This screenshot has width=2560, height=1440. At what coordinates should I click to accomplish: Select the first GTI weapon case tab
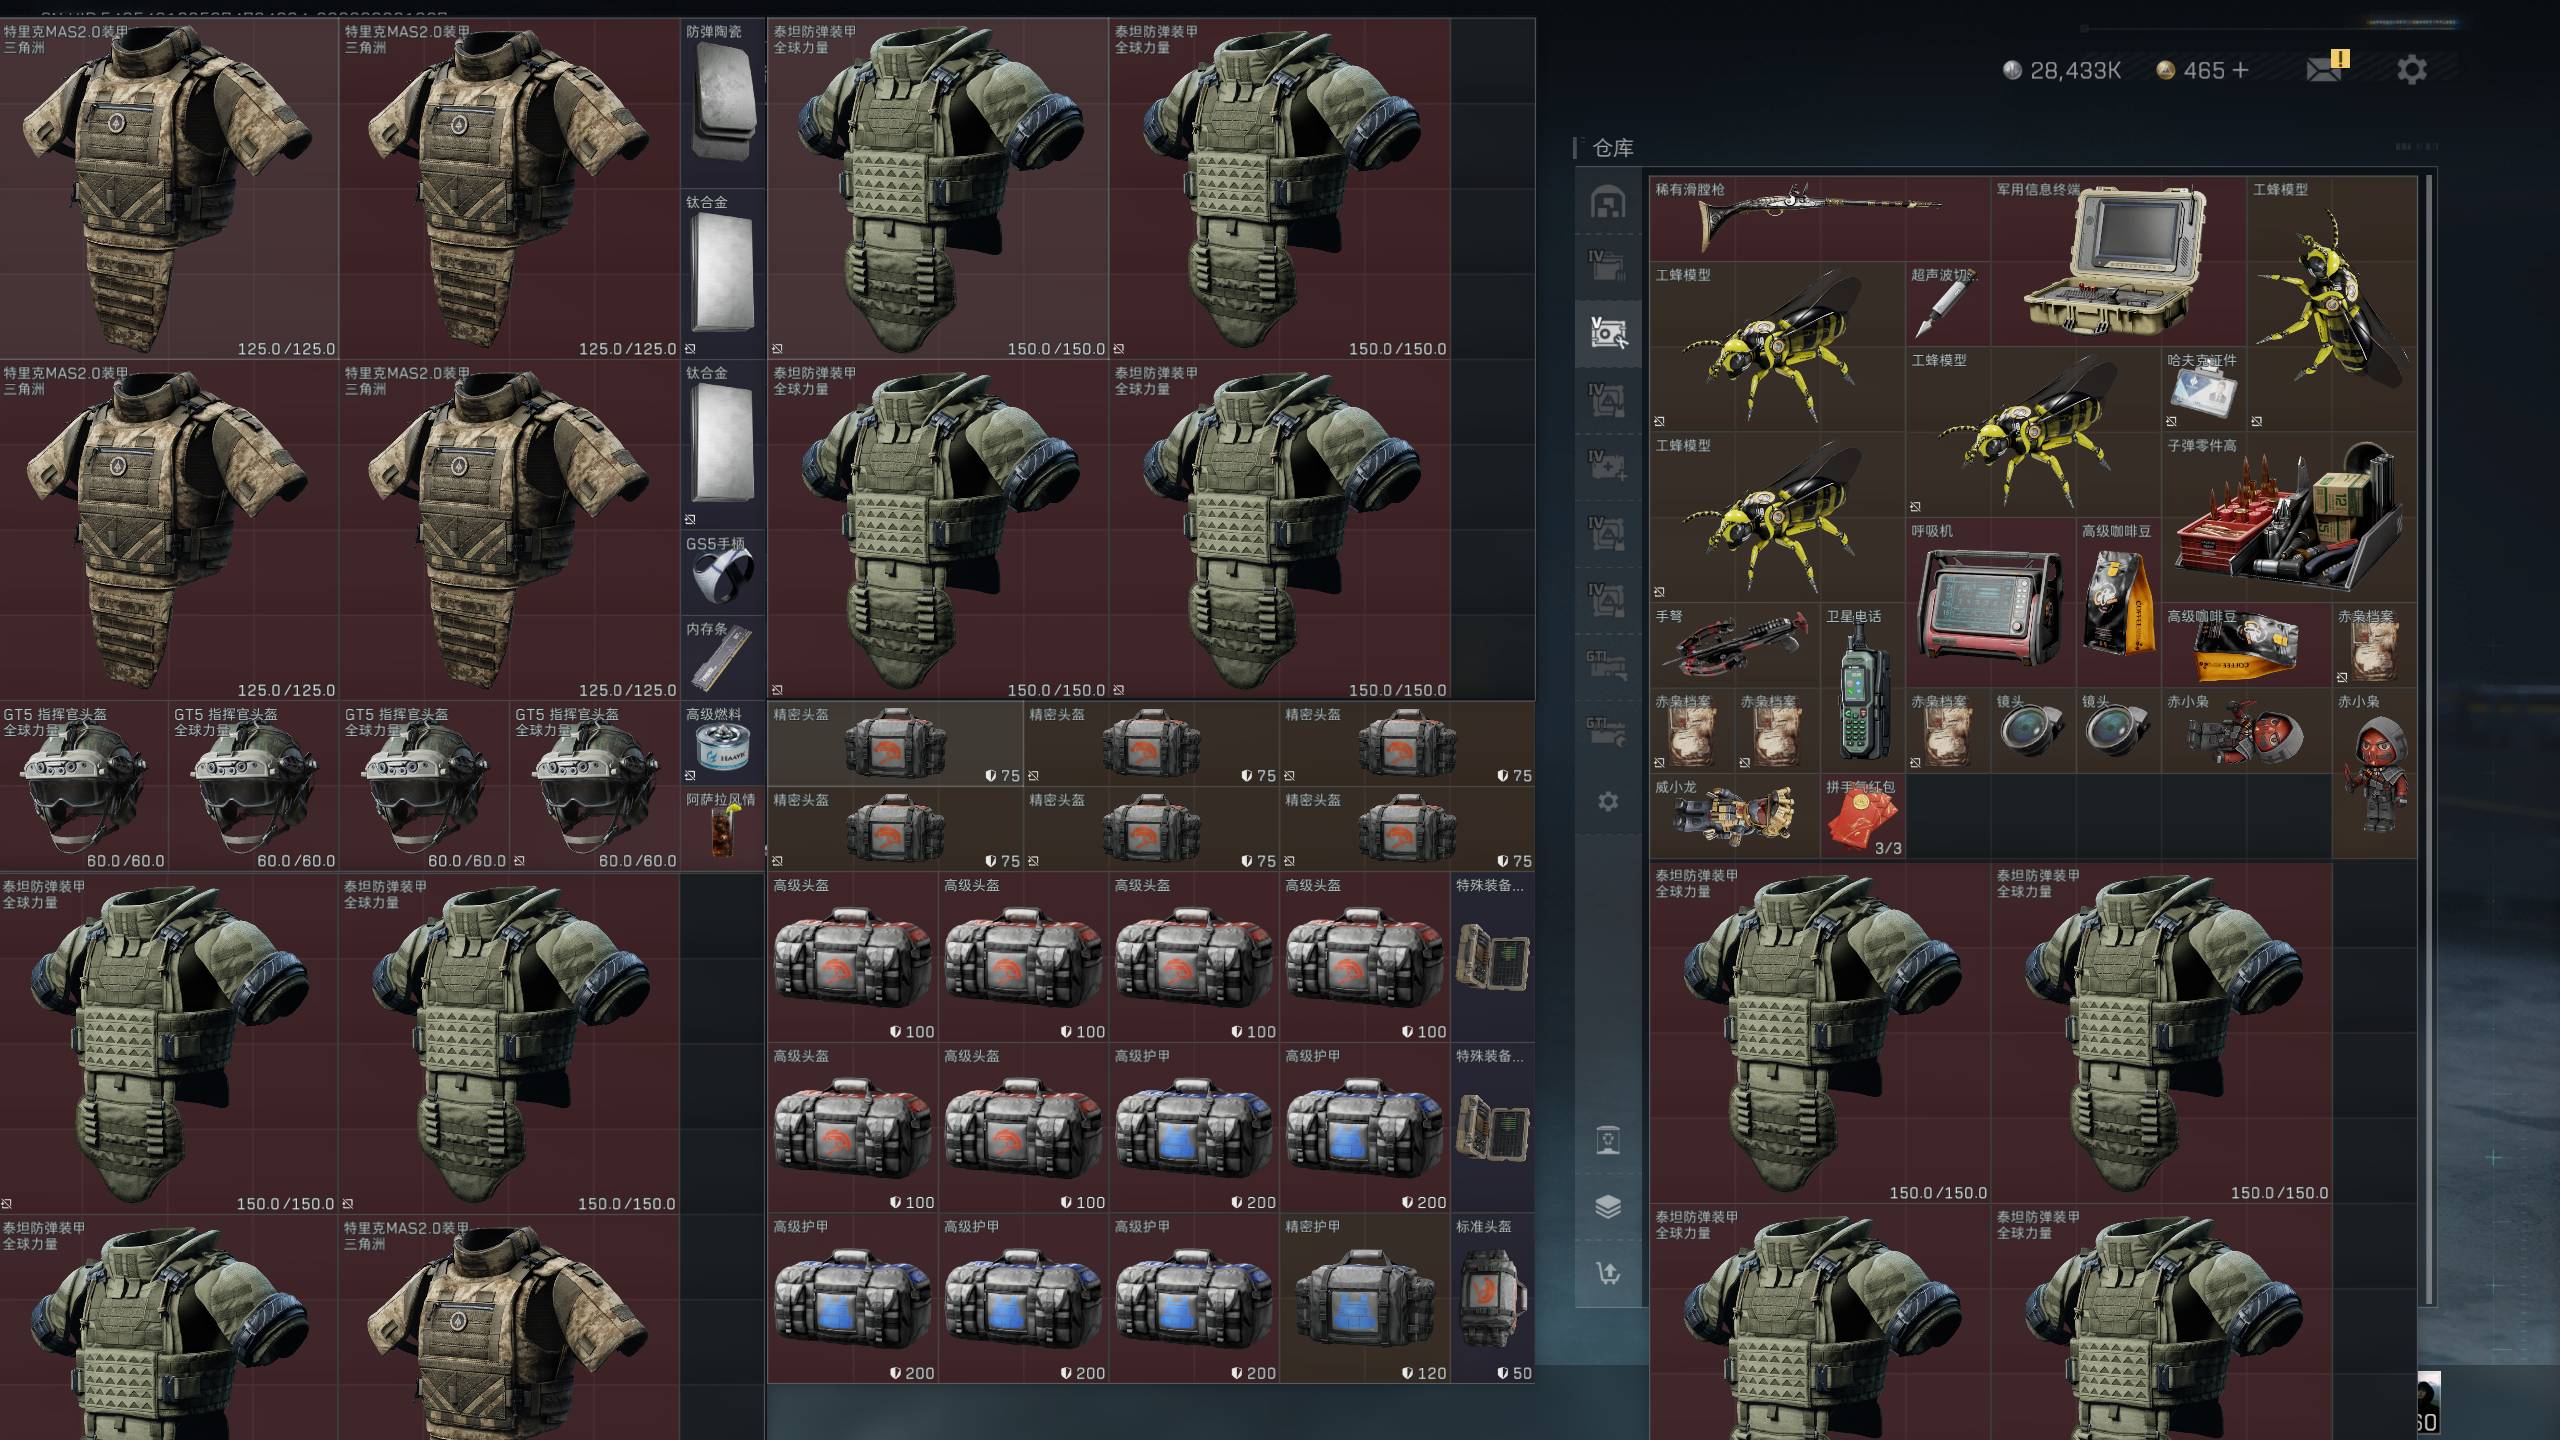(1607, 664)
